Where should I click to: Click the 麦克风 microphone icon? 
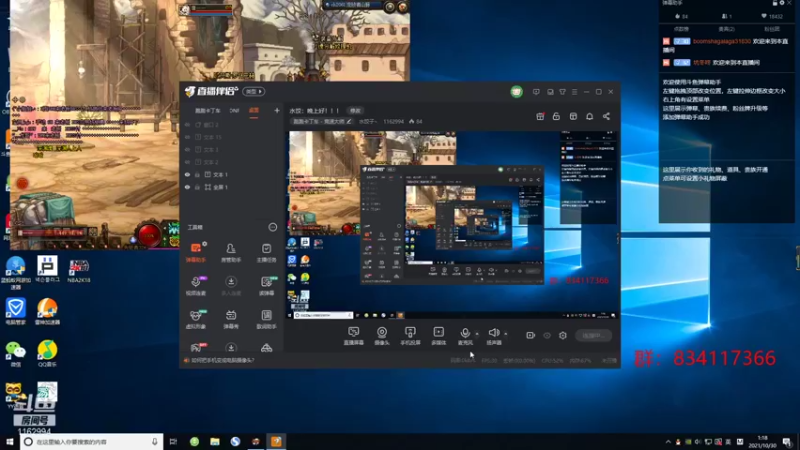coord(465,333)
